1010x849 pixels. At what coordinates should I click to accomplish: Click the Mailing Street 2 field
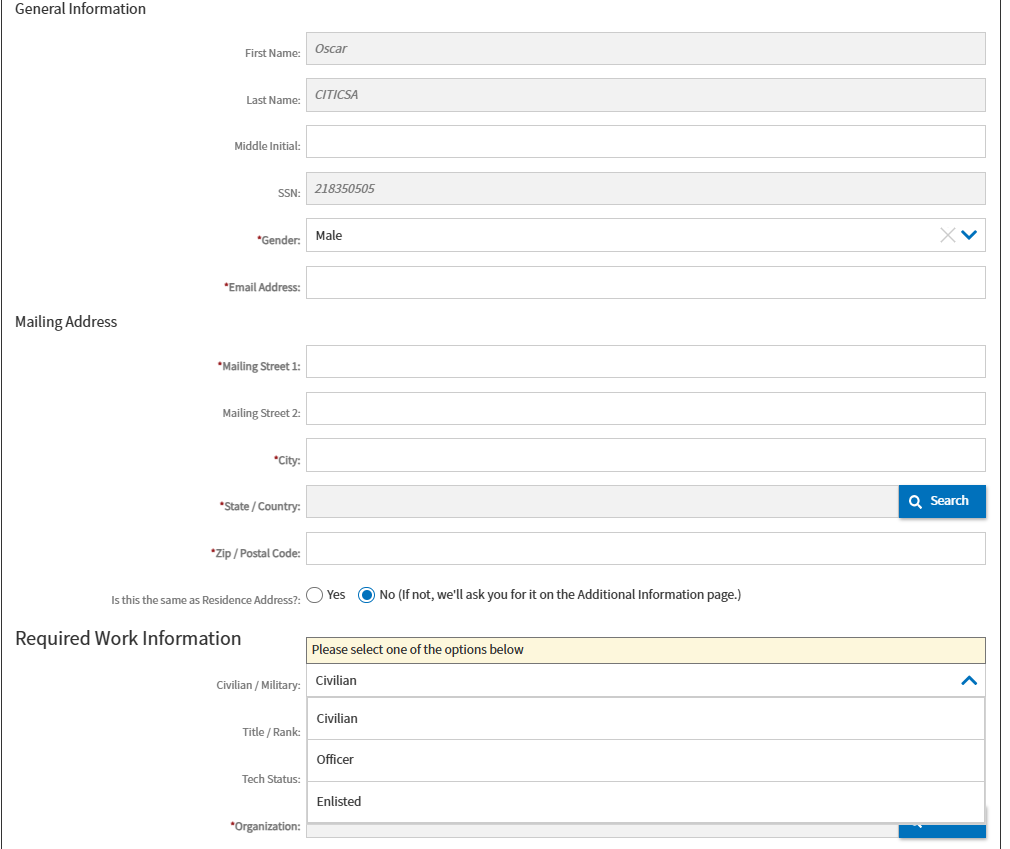click(x=645, y=409)
